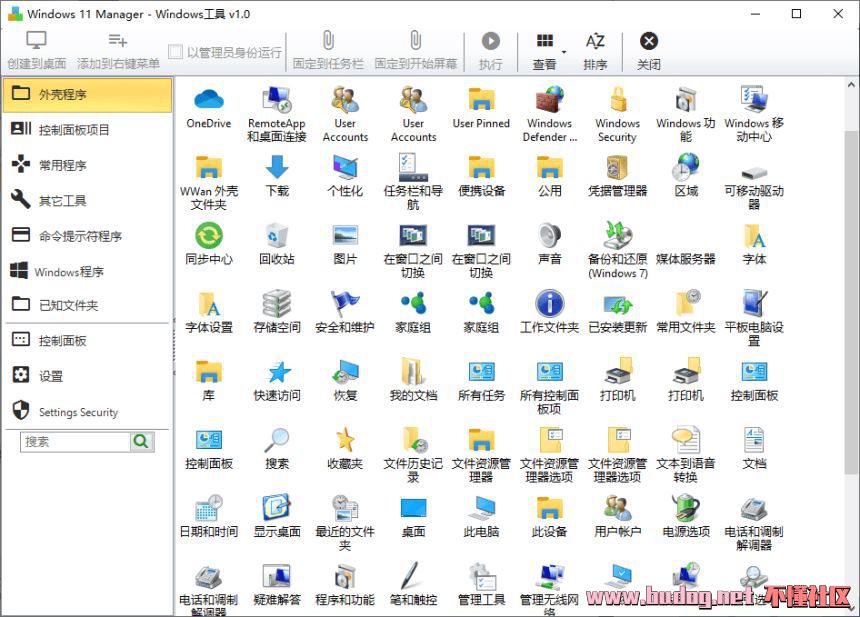Click 固定到开始屏幕 toolbar button

[416, 50]
